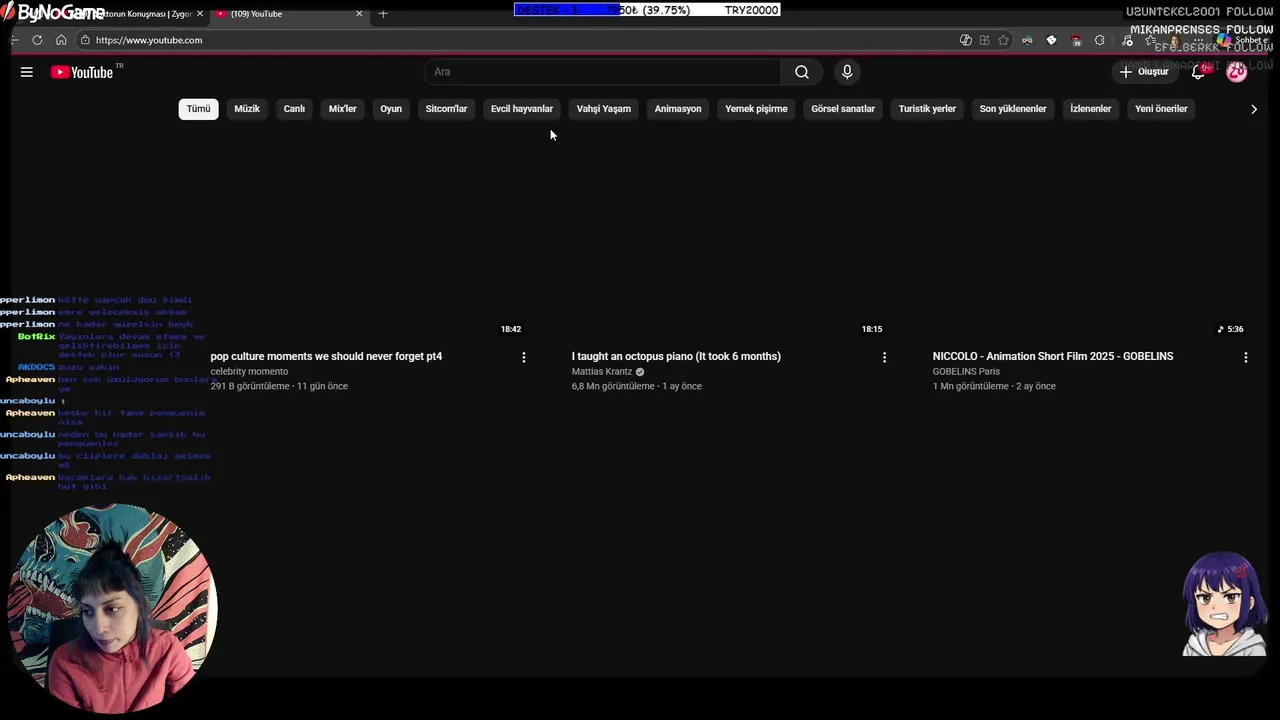1280x720 pixels.
Task: Open the Copilot Sohbet et button
Action: (x=1244, y=40)
